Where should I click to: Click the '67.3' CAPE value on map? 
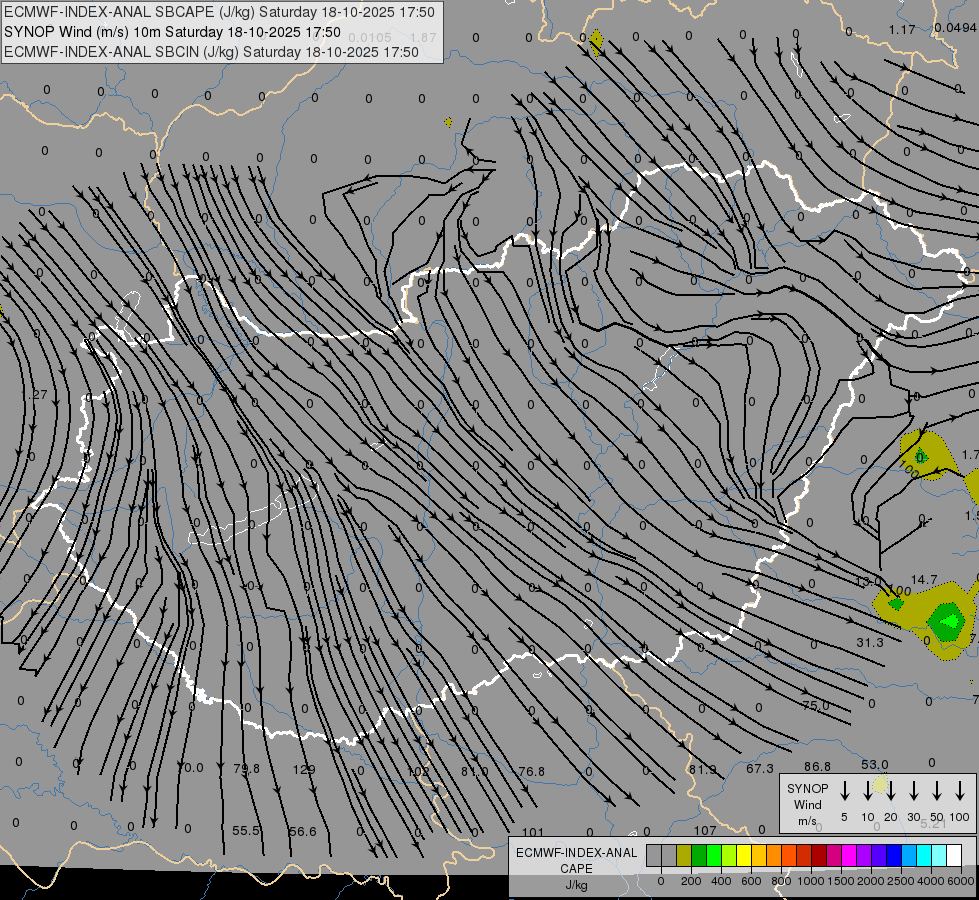[x=760, y=768]
